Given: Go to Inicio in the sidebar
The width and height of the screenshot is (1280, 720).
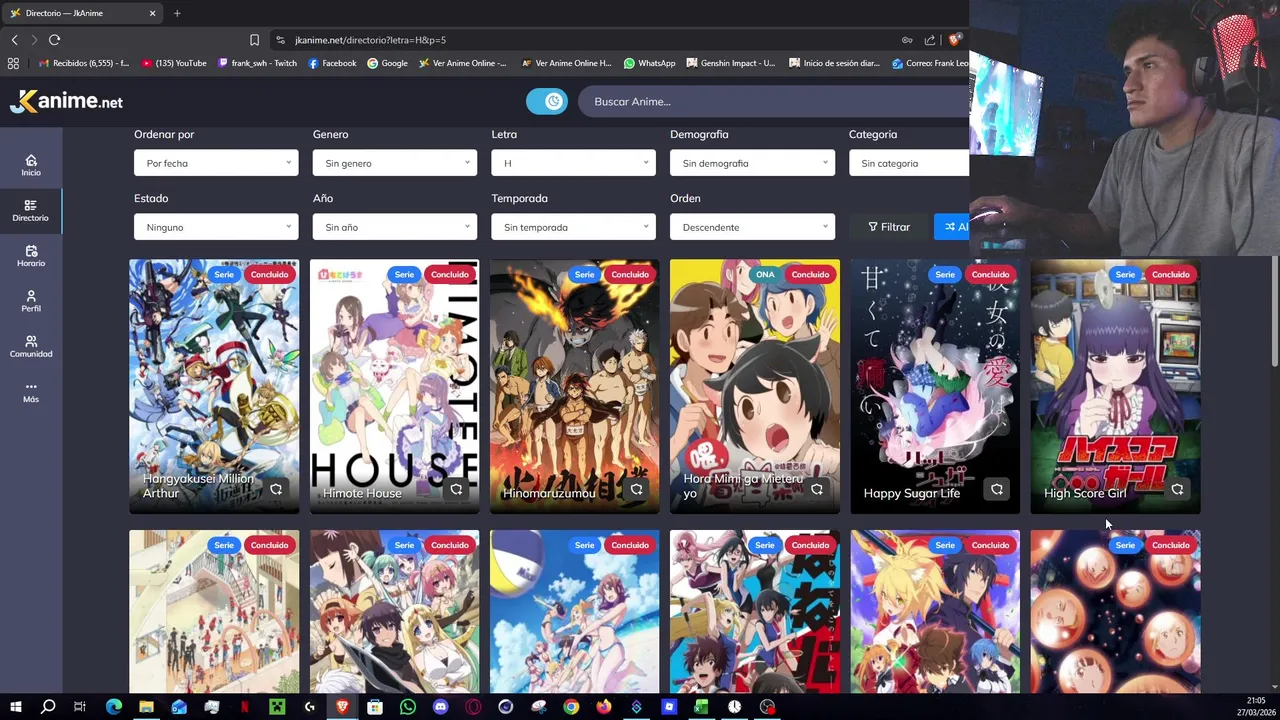Looking at the screenshot, I should click(31, 165).
